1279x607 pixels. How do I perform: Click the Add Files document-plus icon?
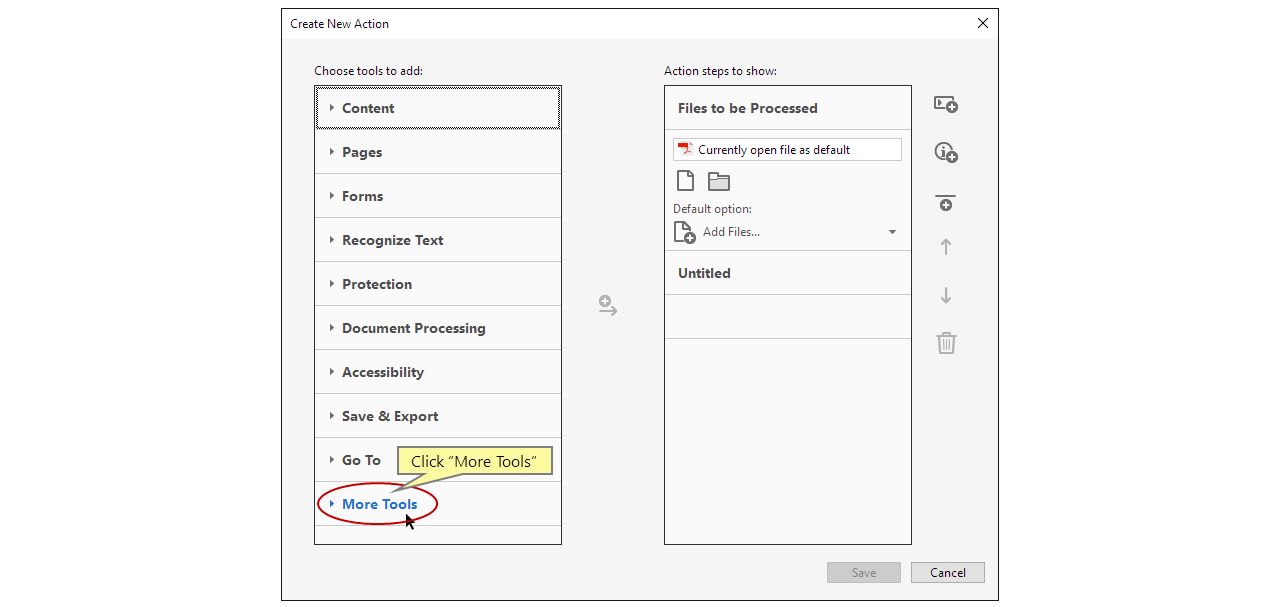pyautogui.click(x=684, y=231)
